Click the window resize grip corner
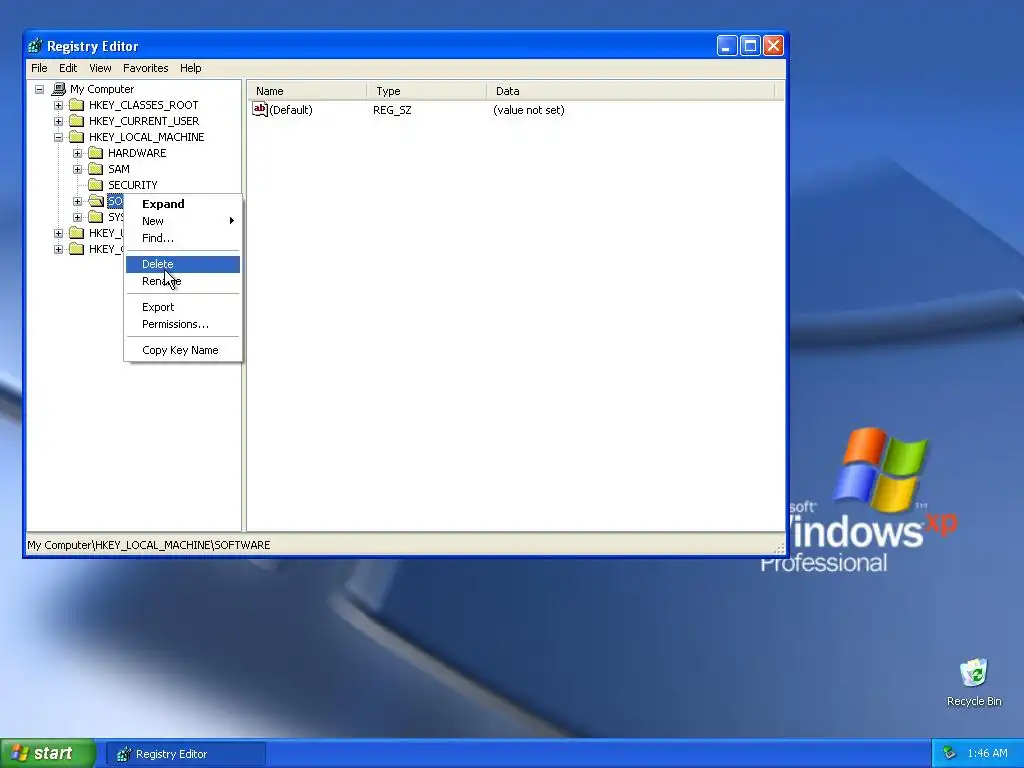1024x768 pixels. tap(779, 547)
